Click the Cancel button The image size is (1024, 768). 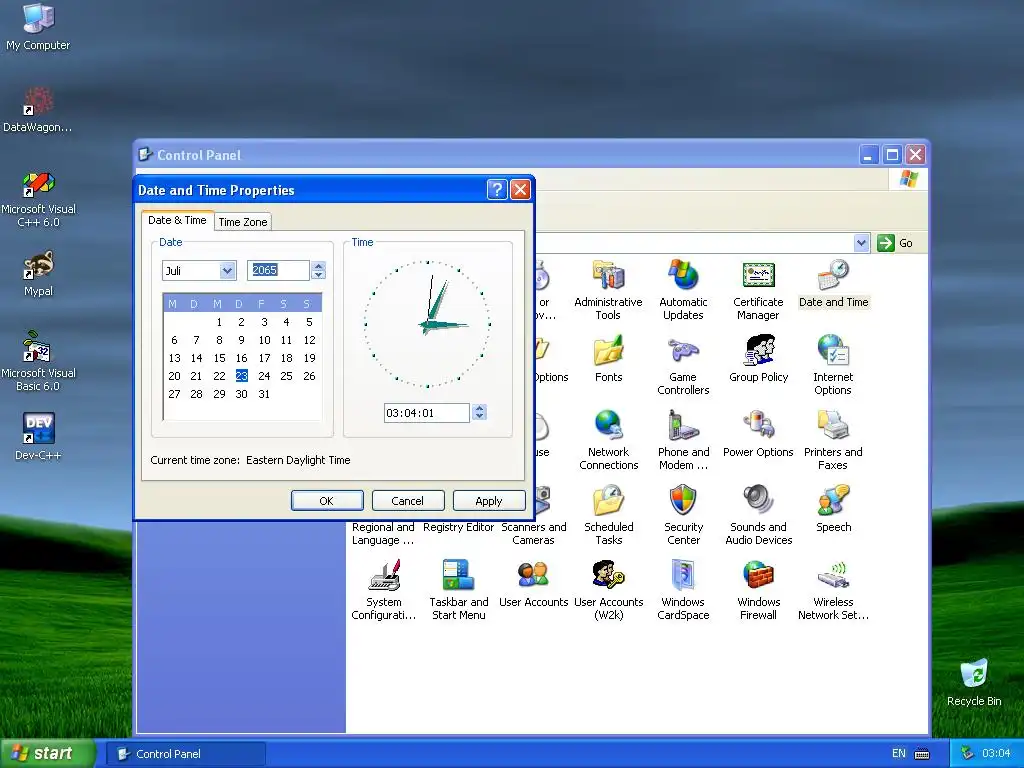click(408, 501)
